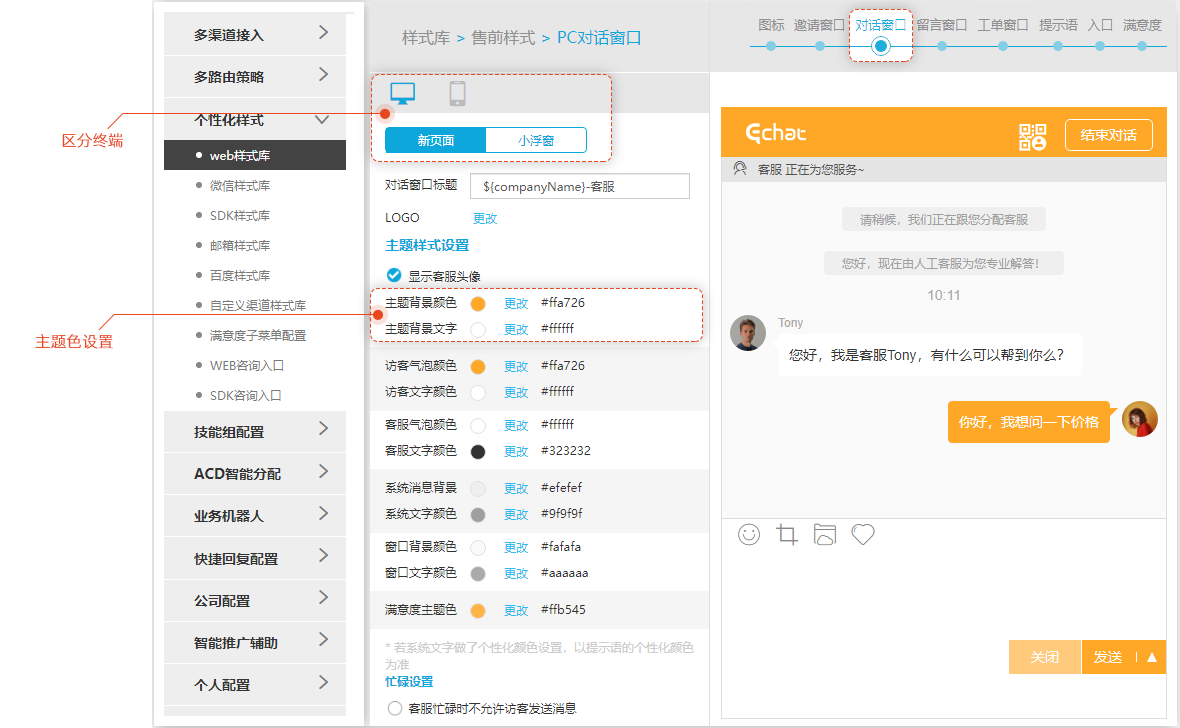Click the screenshot crop icon
This screenshot has height=728, width=1180.
click(787, 534)
